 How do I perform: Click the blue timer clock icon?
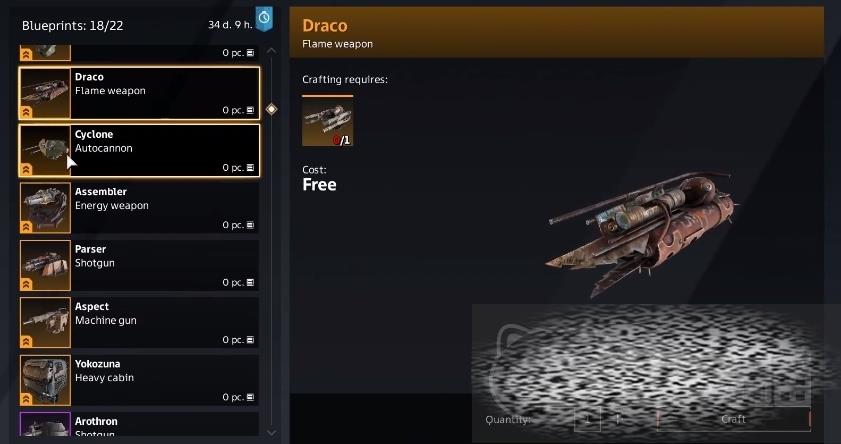click(x=264, y=19)
